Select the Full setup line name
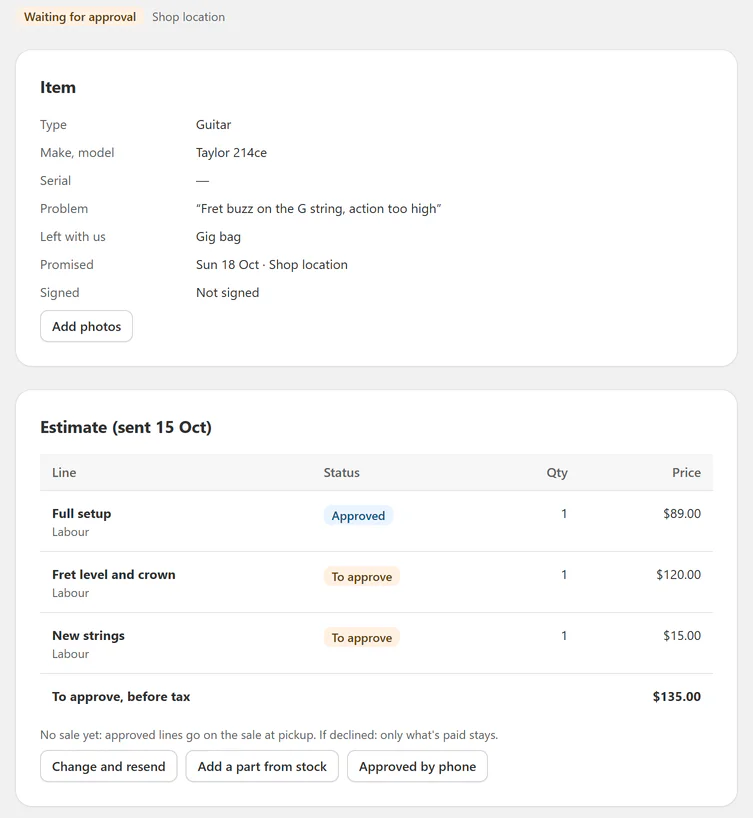Screen dimensions: 753x818 81,513
